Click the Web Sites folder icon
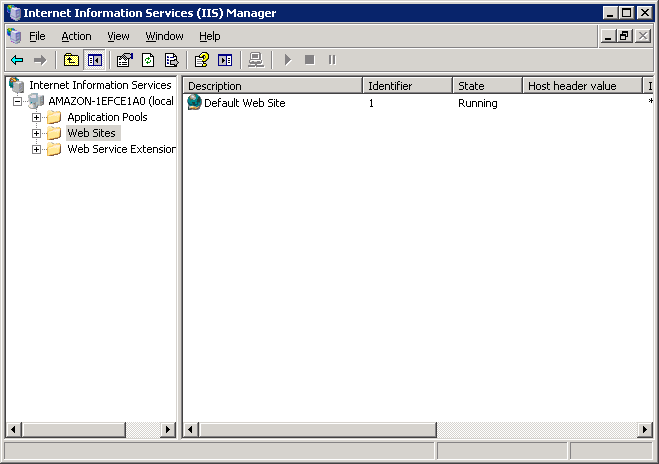 54,133
